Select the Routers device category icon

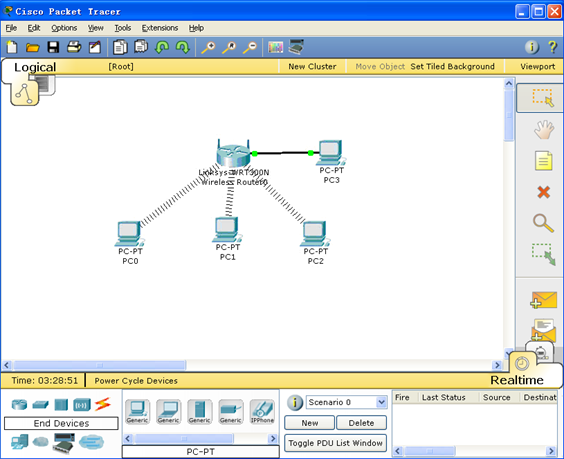19,404
